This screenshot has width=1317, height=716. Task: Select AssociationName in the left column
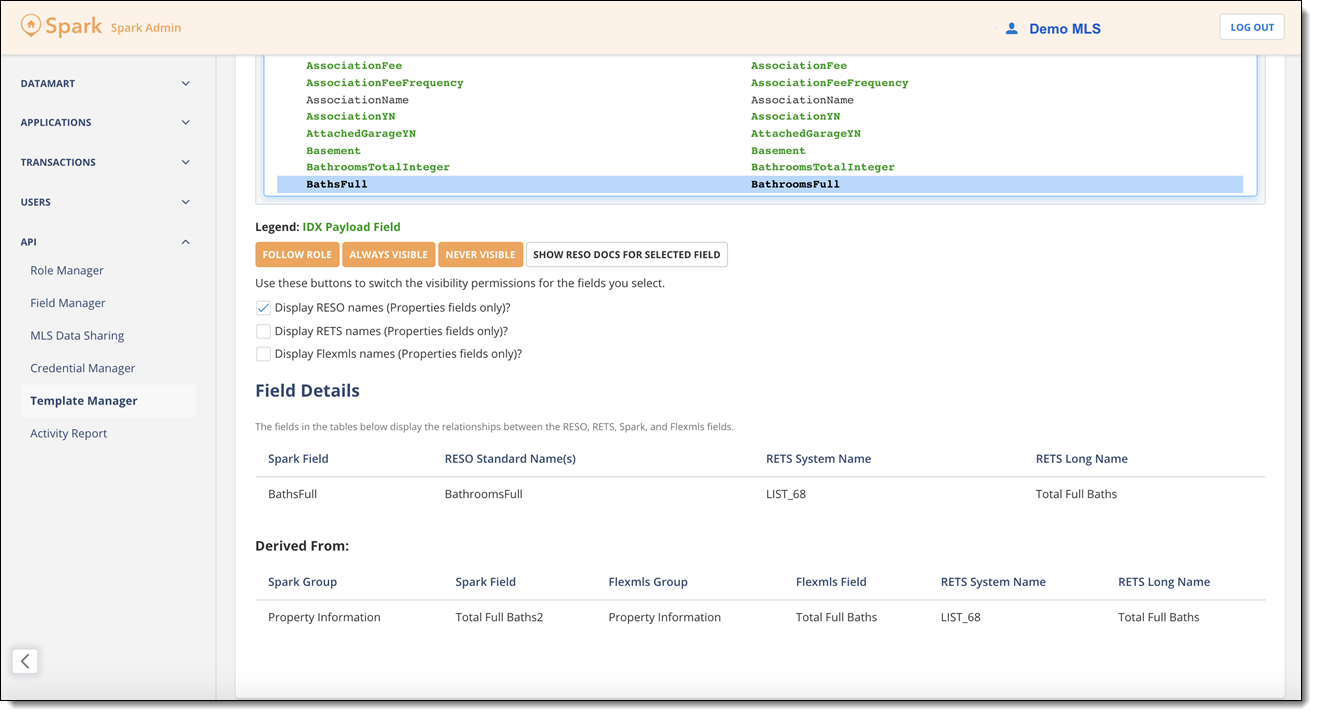coord(357,100)
